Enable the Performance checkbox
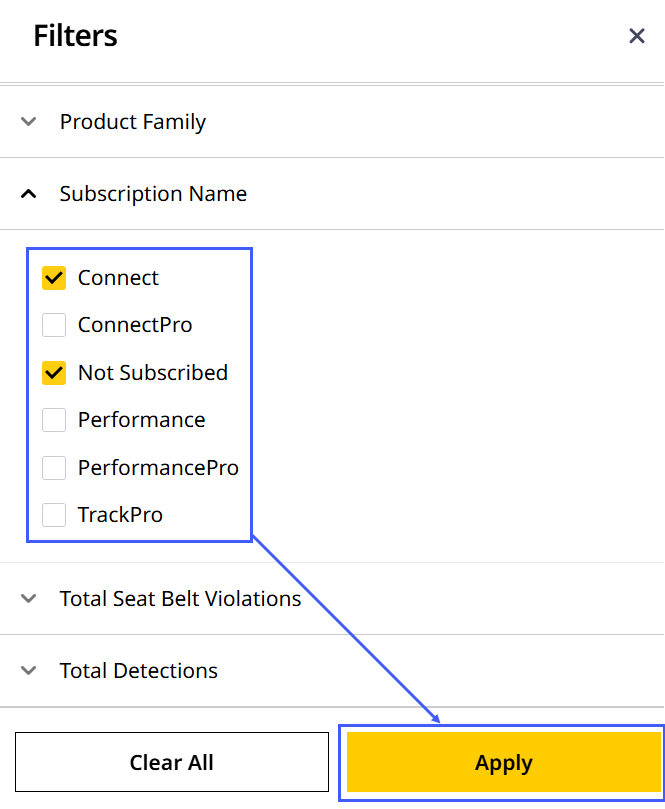665x809 pixels. point(54,420)
